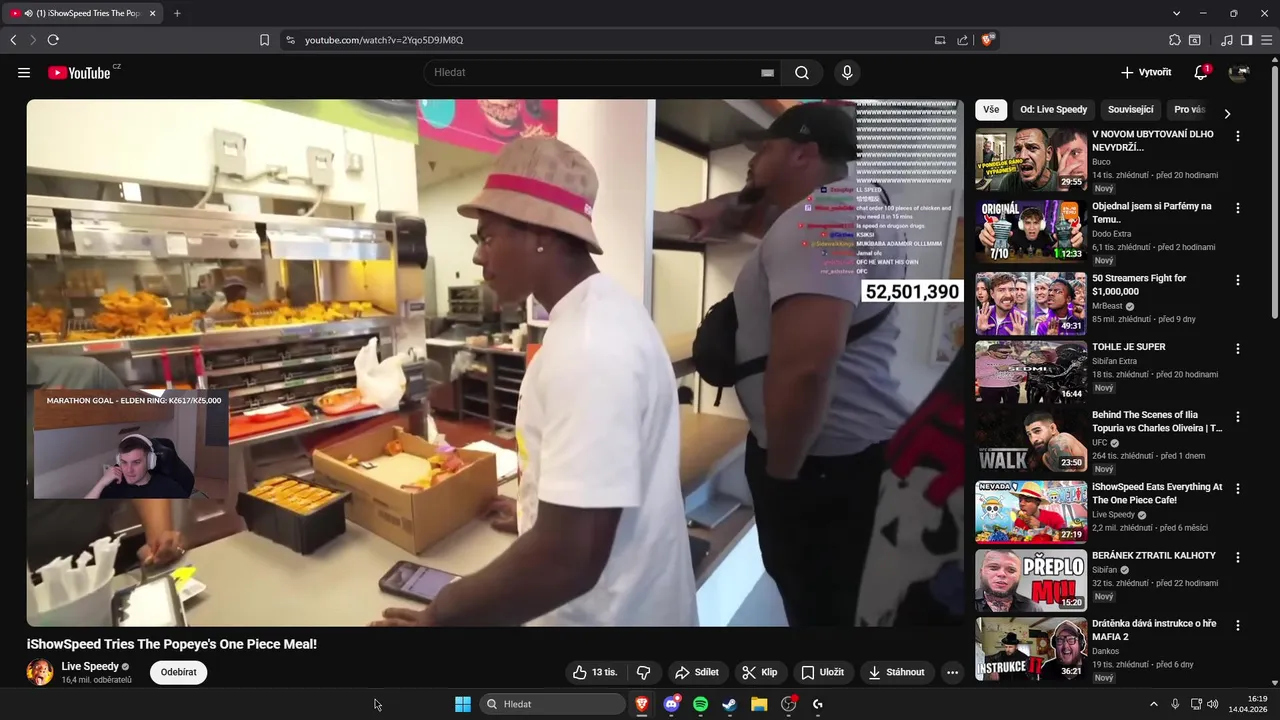Switch to the iShowSpeed browser tab
This screenshot has width=1280, height=720.
point(82,13)
